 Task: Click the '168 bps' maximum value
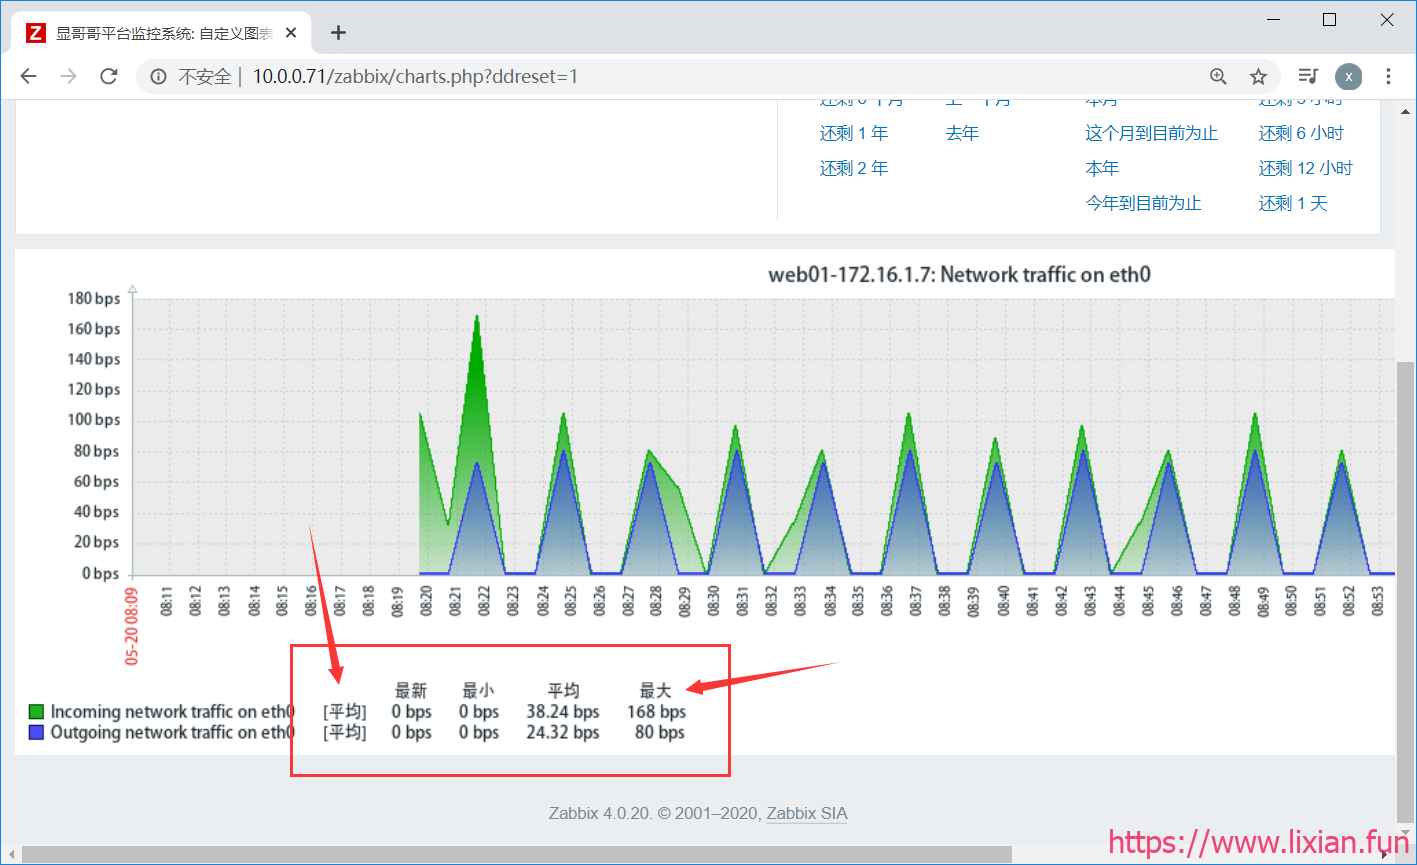[x=657, y=712]
